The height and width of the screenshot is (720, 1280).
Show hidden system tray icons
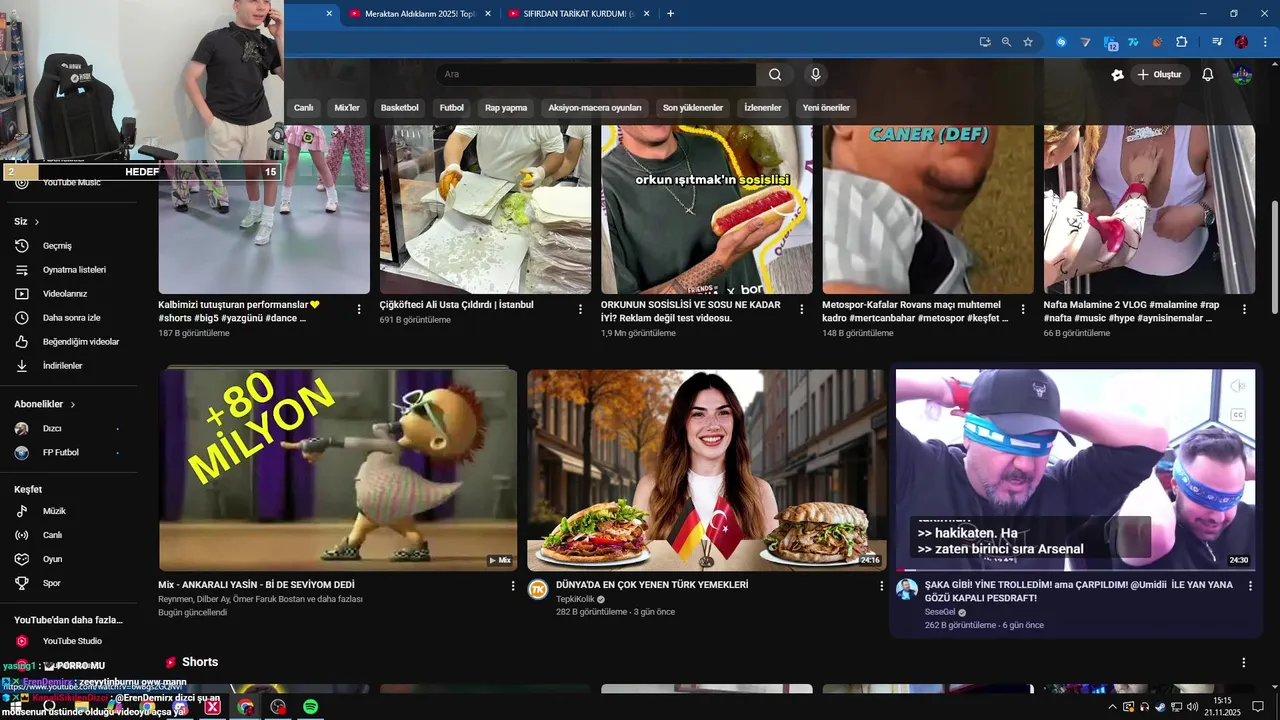pos(1112,707)
